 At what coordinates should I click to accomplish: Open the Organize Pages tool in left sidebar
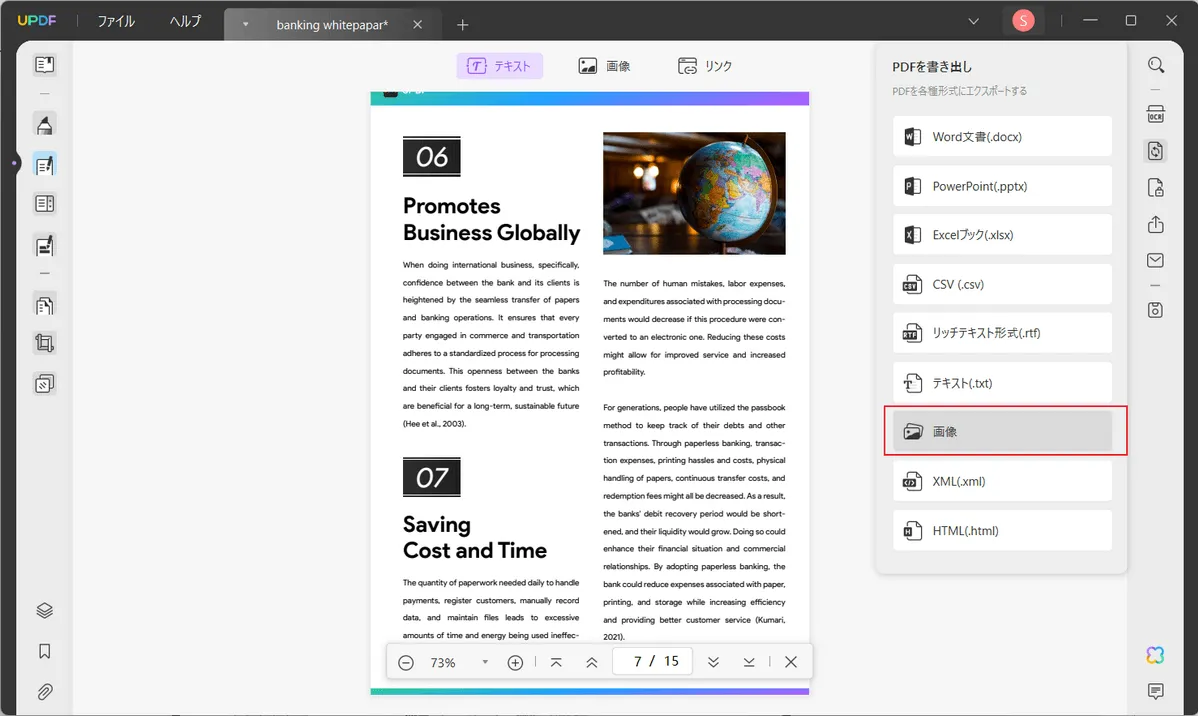[x=44, y=306]
